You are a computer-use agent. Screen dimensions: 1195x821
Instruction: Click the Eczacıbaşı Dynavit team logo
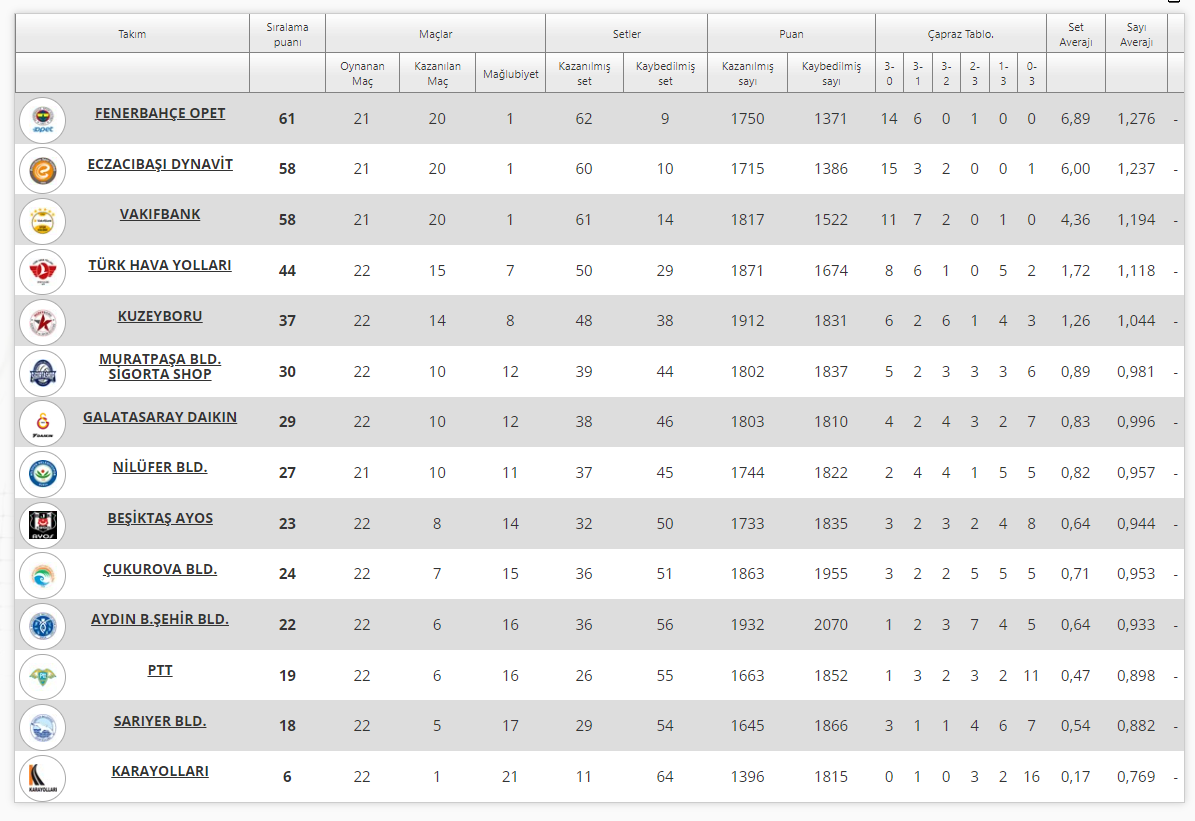[42, 171]
